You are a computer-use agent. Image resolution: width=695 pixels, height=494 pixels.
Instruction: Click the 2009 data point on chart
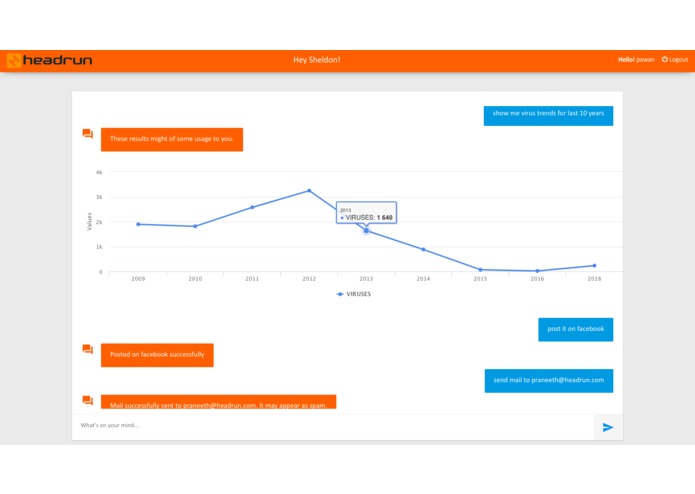tap(138, 224)
